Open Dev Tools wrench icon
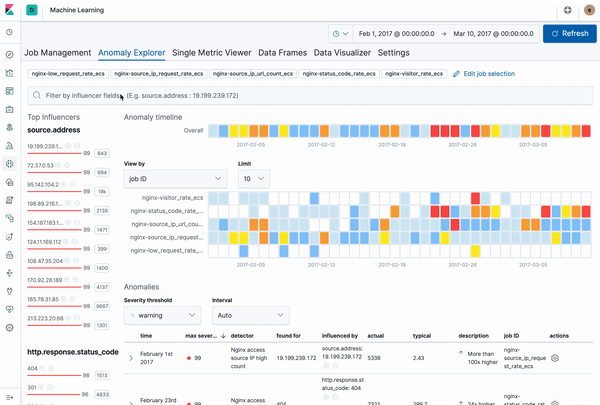 [x=10, y=291]
